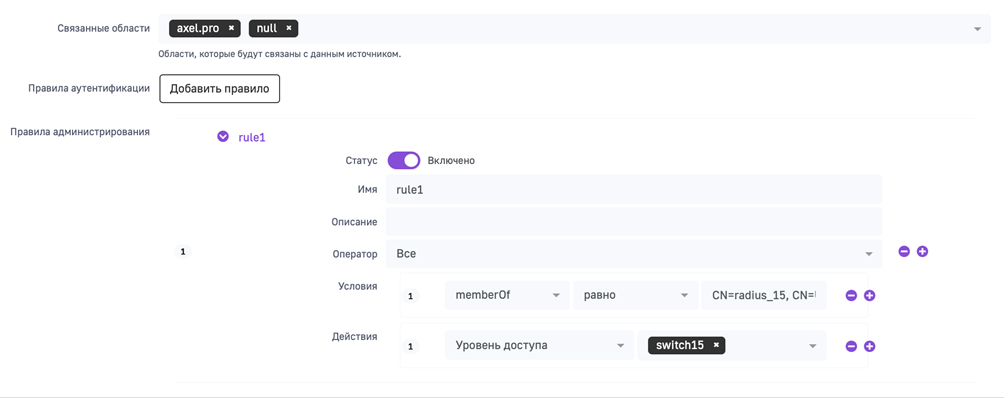Remove condition with minus icon in Условия
The height and width of the screenshot is (398, 1004).
coord(851,296)
